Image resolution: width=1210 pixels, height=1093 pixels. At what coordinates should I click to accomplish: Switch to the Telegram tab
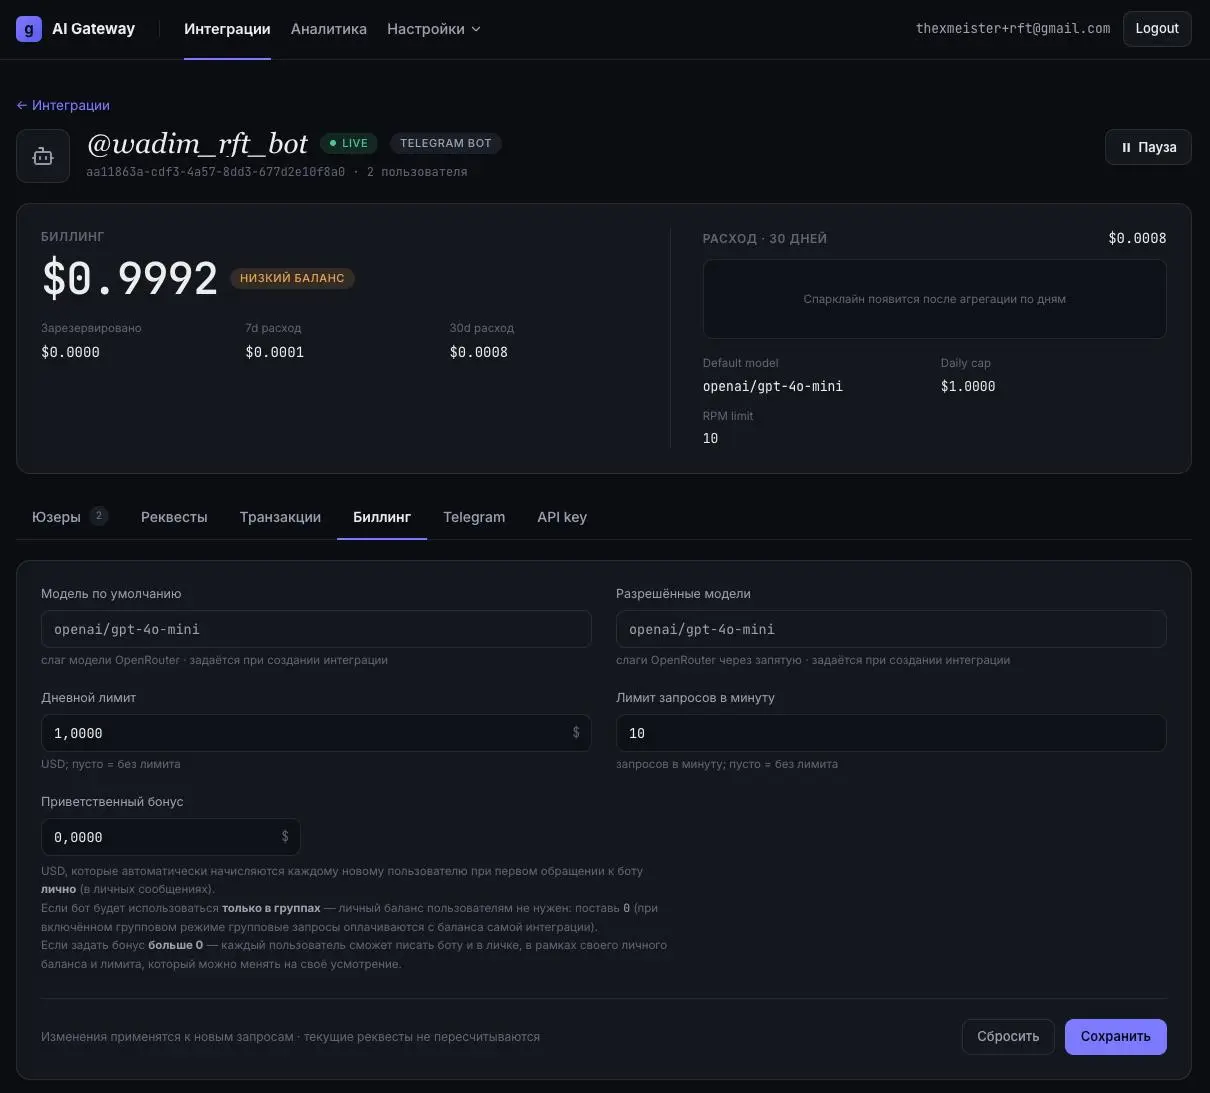(474, 517)
